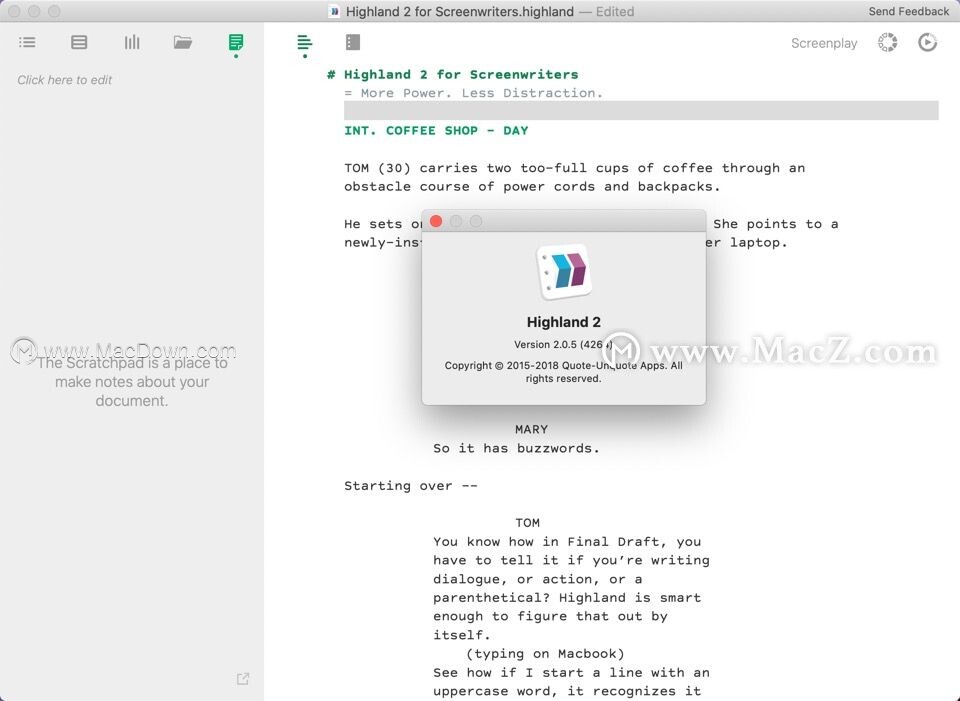Select the green Scratchpad icon
The image size is (960, 701).
click(x=236, y=42)
